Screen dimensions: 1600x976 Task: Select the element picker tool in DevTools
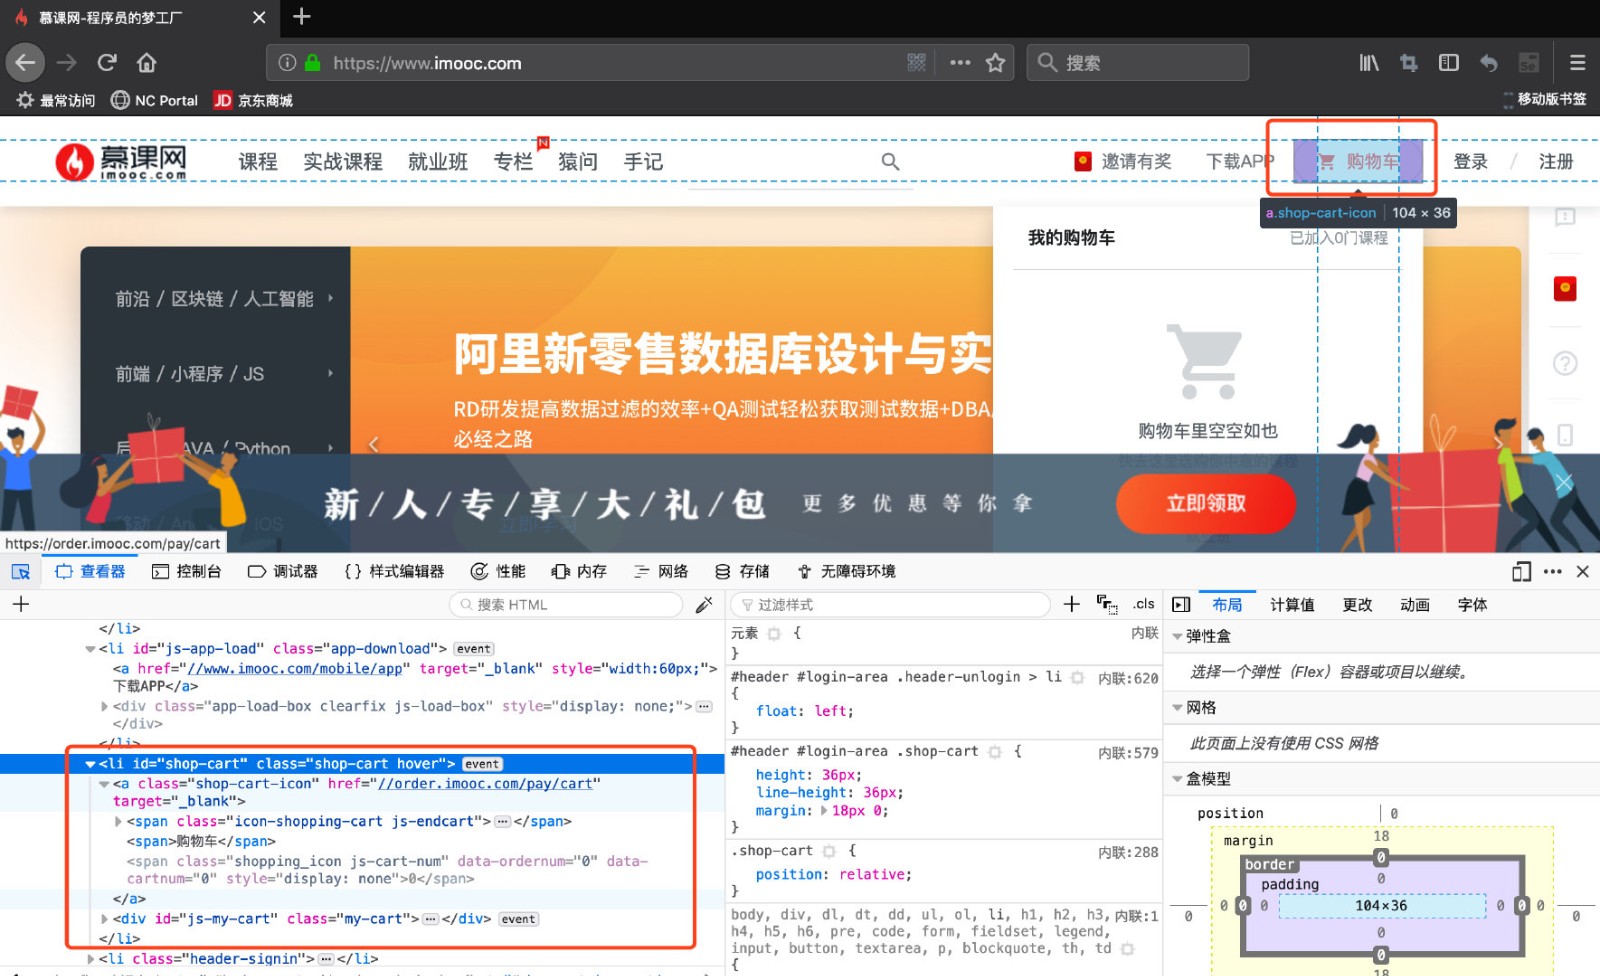[x=21, y=570]
